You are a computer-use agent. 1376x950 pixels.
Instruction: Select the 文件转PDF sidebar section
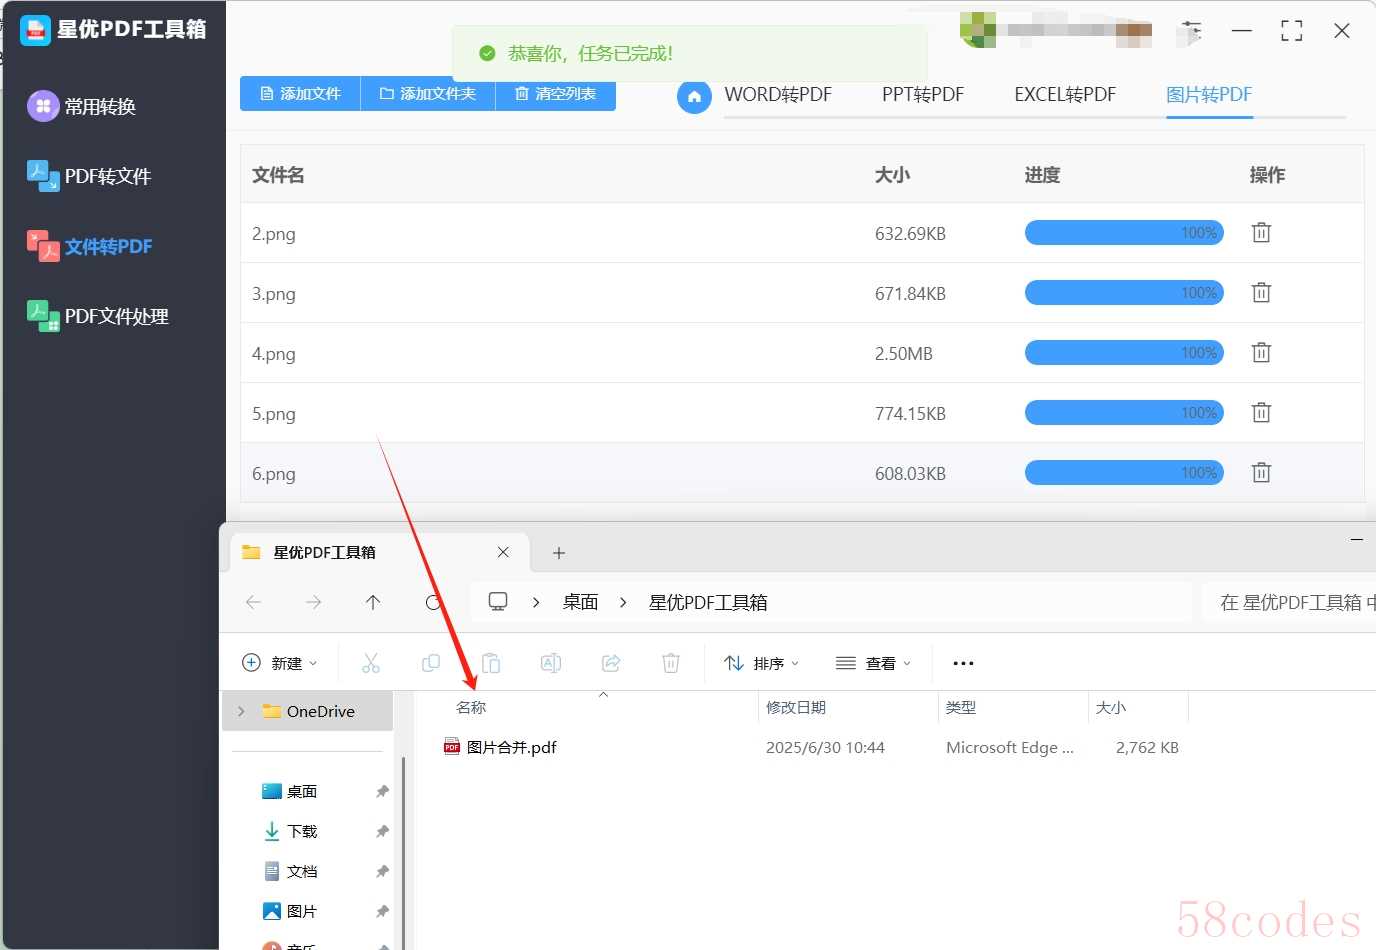pos(90,246)
